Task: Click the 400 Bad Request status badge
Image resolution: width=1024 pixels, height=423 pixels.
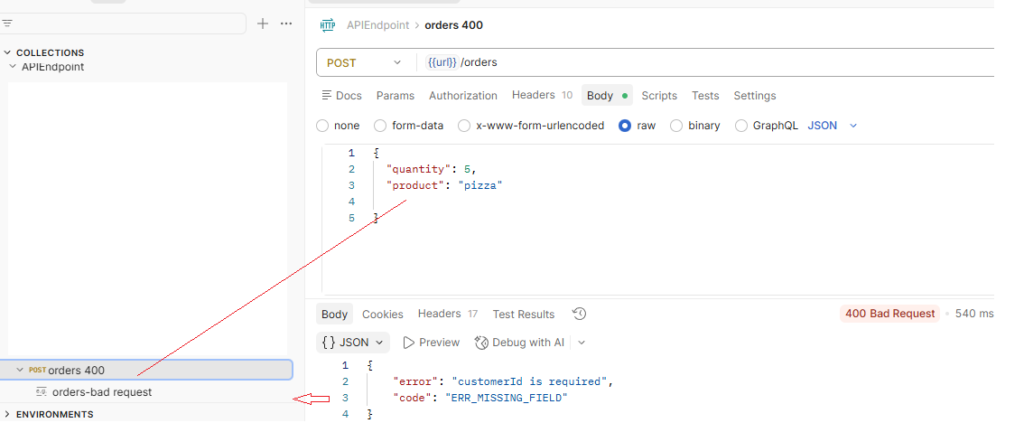Action: pyautogui.click(x=889, y=313)
